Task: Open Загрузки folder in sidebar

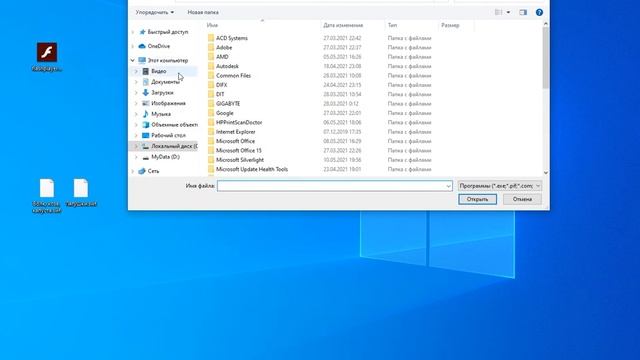Action: (162, 93)
